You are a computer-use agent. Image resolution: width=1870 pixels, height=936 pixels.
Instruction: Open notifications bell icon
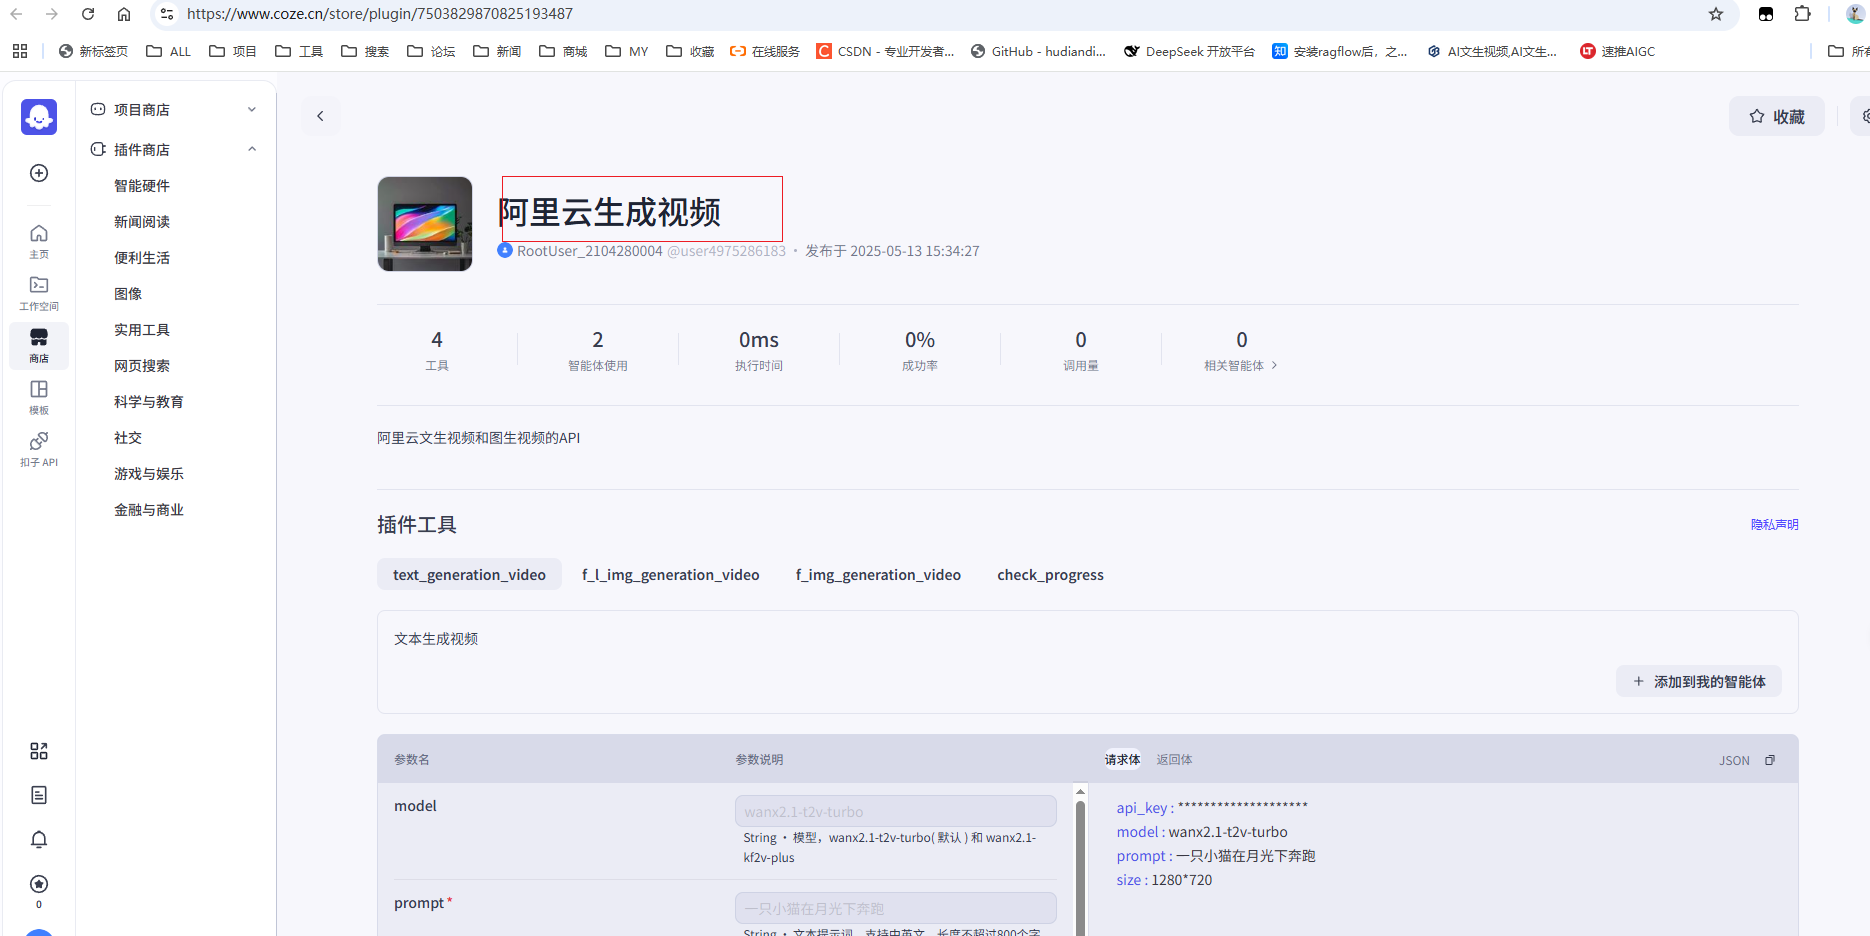click(39, 839)
